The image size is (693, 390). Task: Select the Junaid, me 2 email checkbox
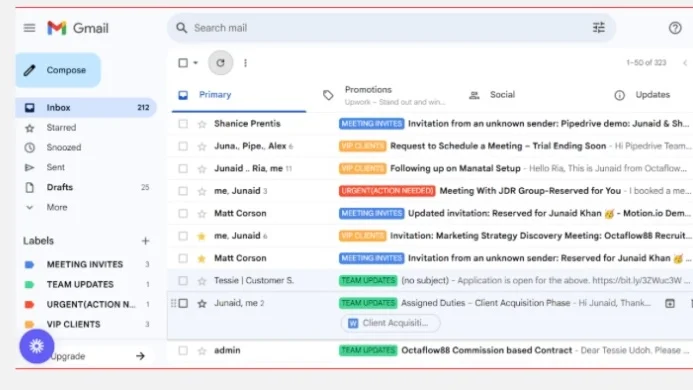tap(183, 303)
